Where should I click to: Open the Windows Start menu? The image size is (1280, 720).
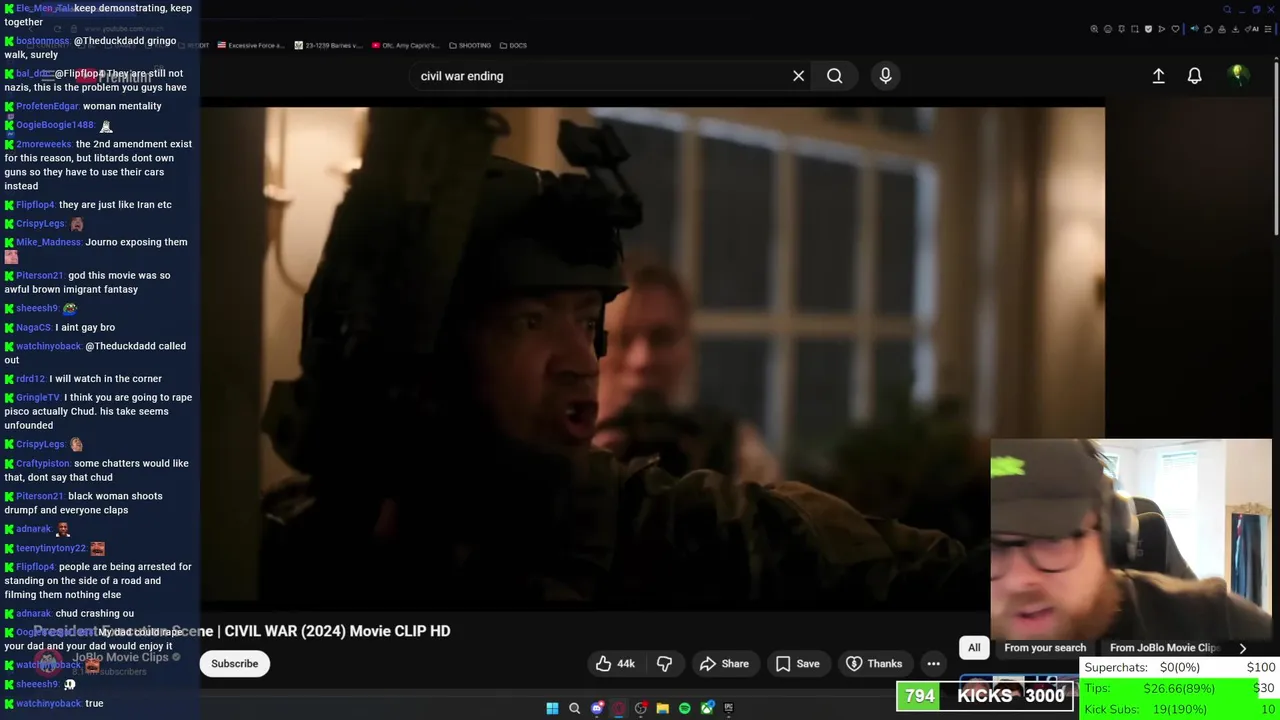(552, 708)
